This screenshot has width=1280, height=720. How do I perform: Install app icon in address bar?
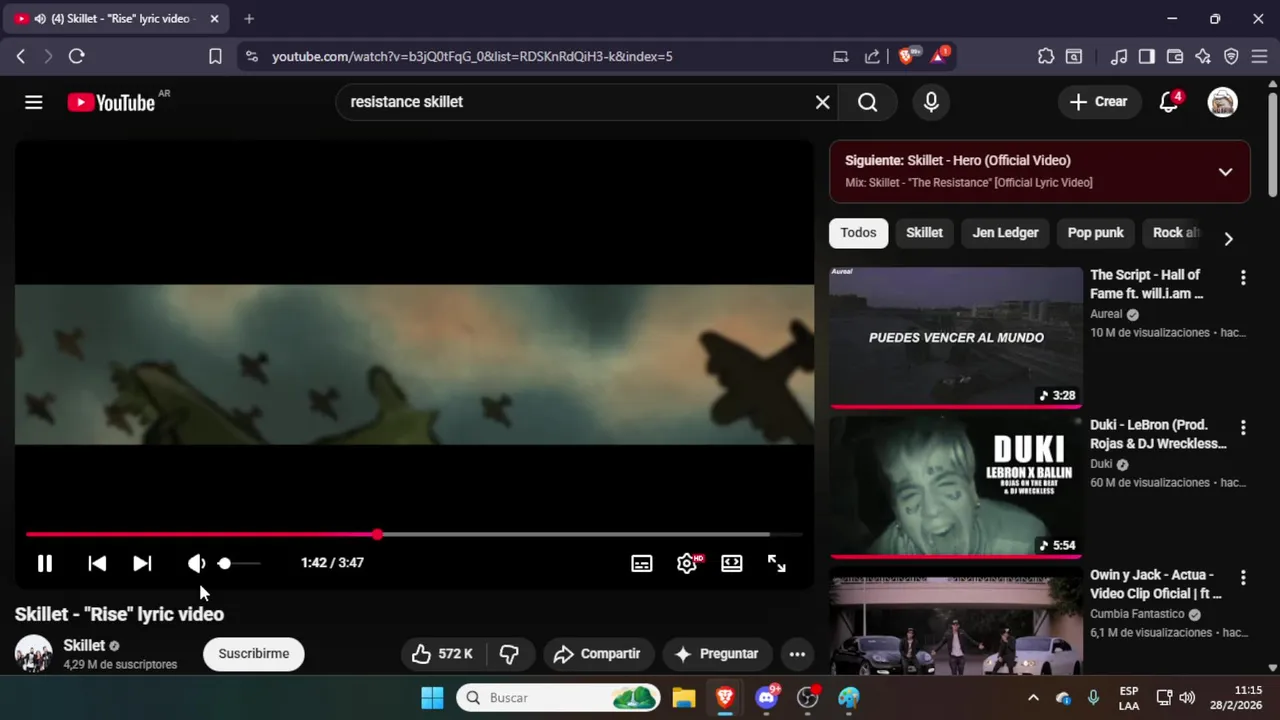pyautogui.click(x=841, y=57)
